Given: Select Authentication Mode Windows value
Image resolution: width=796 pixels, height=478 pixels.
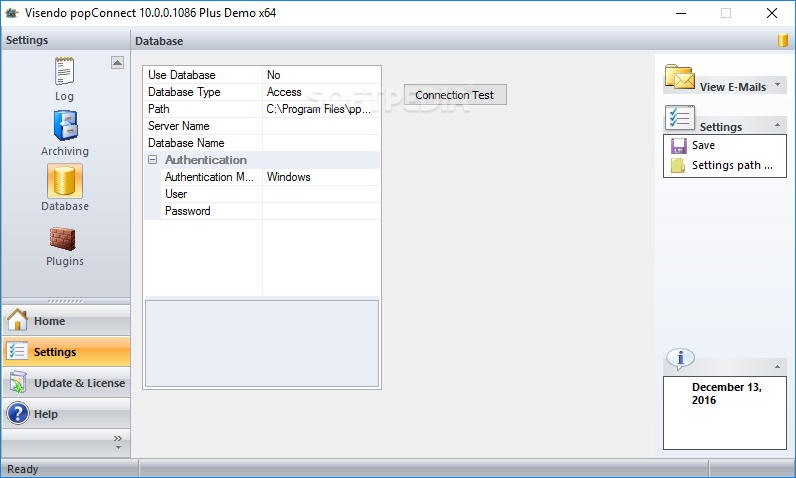Looking at the screenshot, I should click(x=321, y=177).
